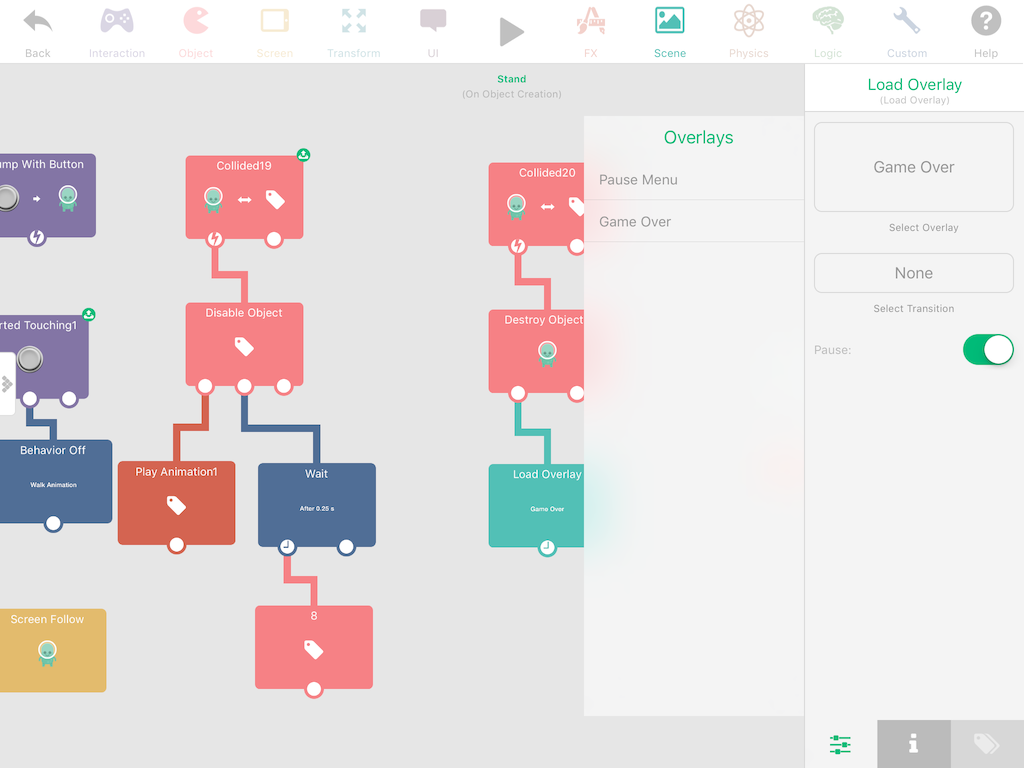The height and width of the screenshot is (768, 1024).
Task: Click the bottom output port of node 8
Action: click(x=314, y=689)
